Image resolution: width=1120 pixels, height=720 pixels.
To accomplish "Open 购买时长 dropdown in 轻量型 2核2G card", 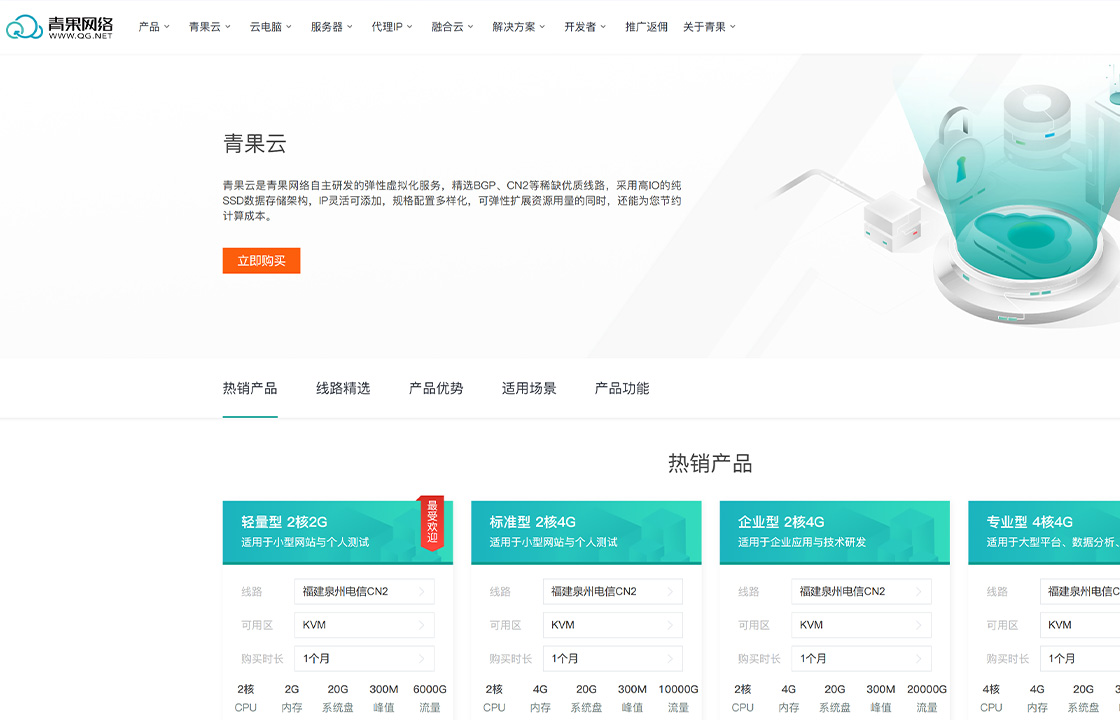I will [364, 659].
